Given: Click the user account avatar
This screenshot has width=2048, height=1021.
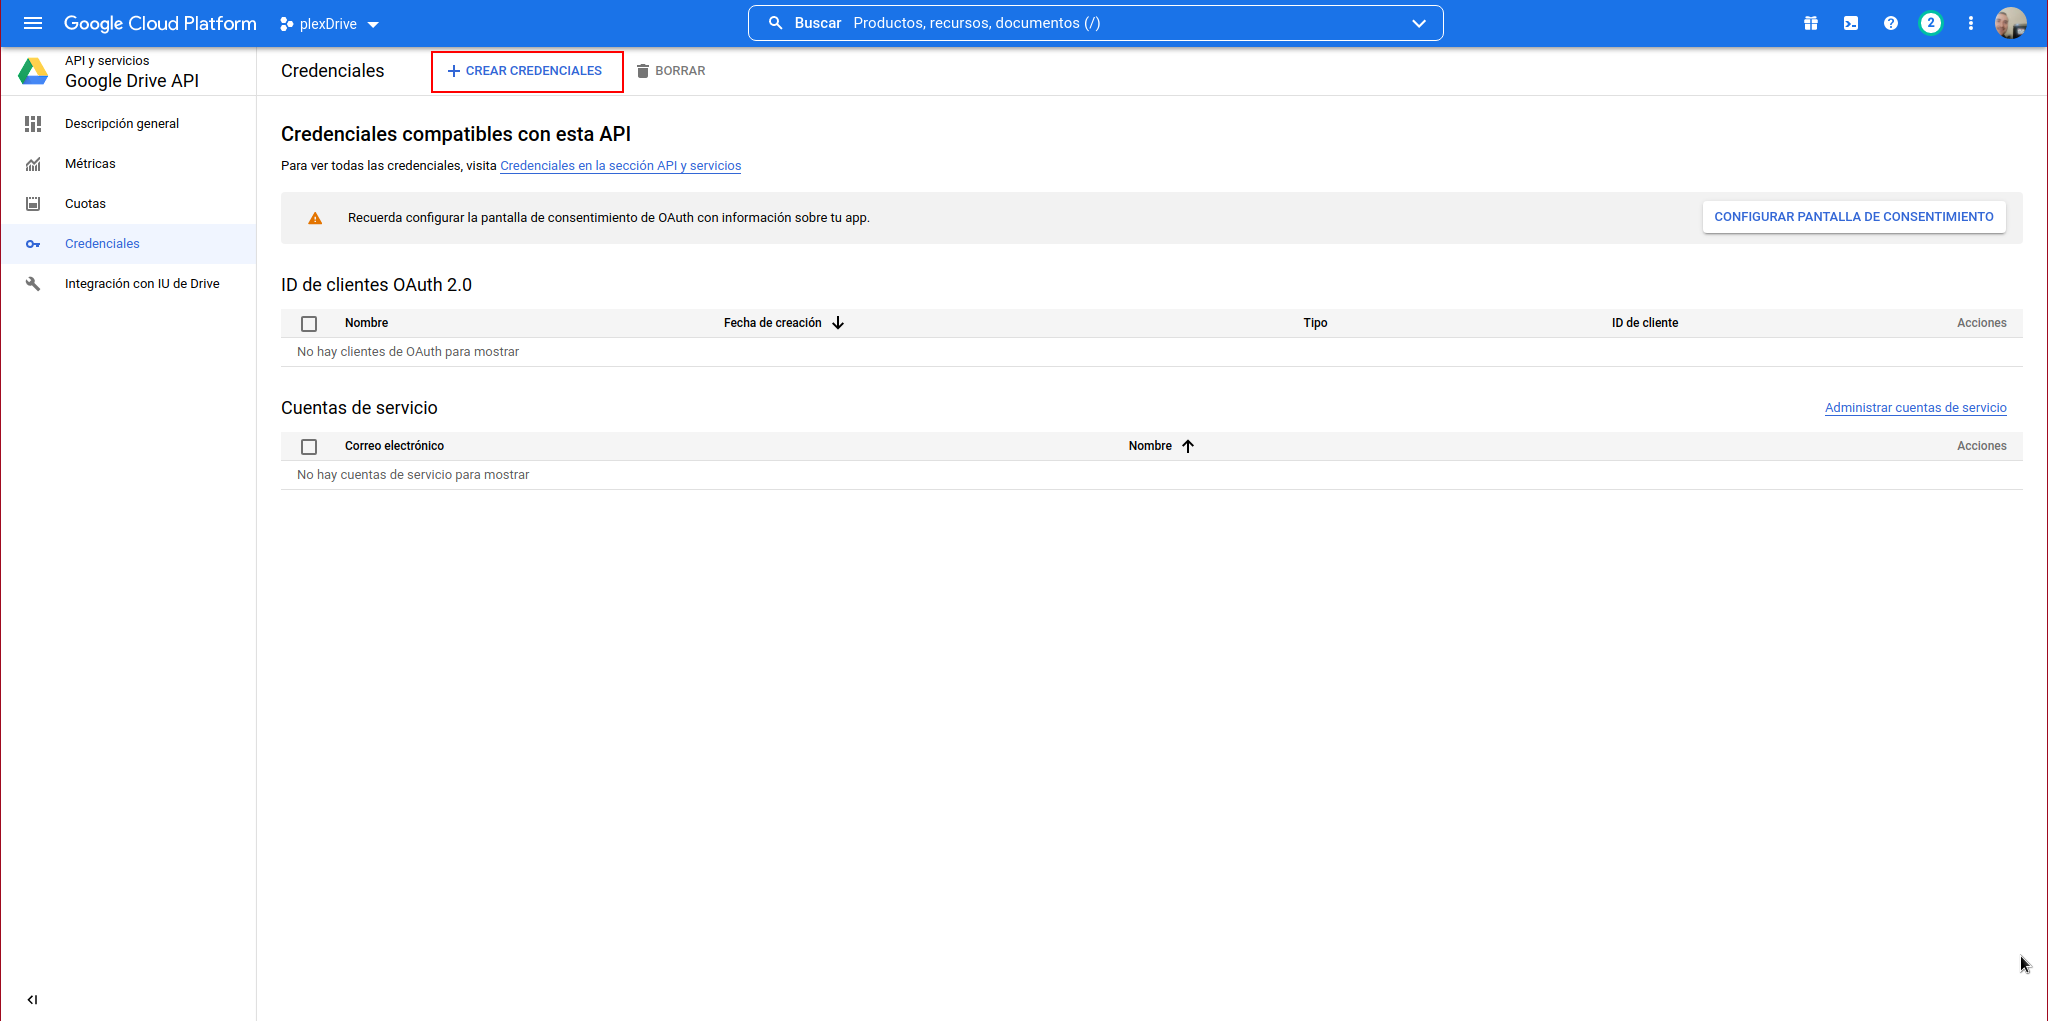Looking at the screenshot, I should point(2010,23).
